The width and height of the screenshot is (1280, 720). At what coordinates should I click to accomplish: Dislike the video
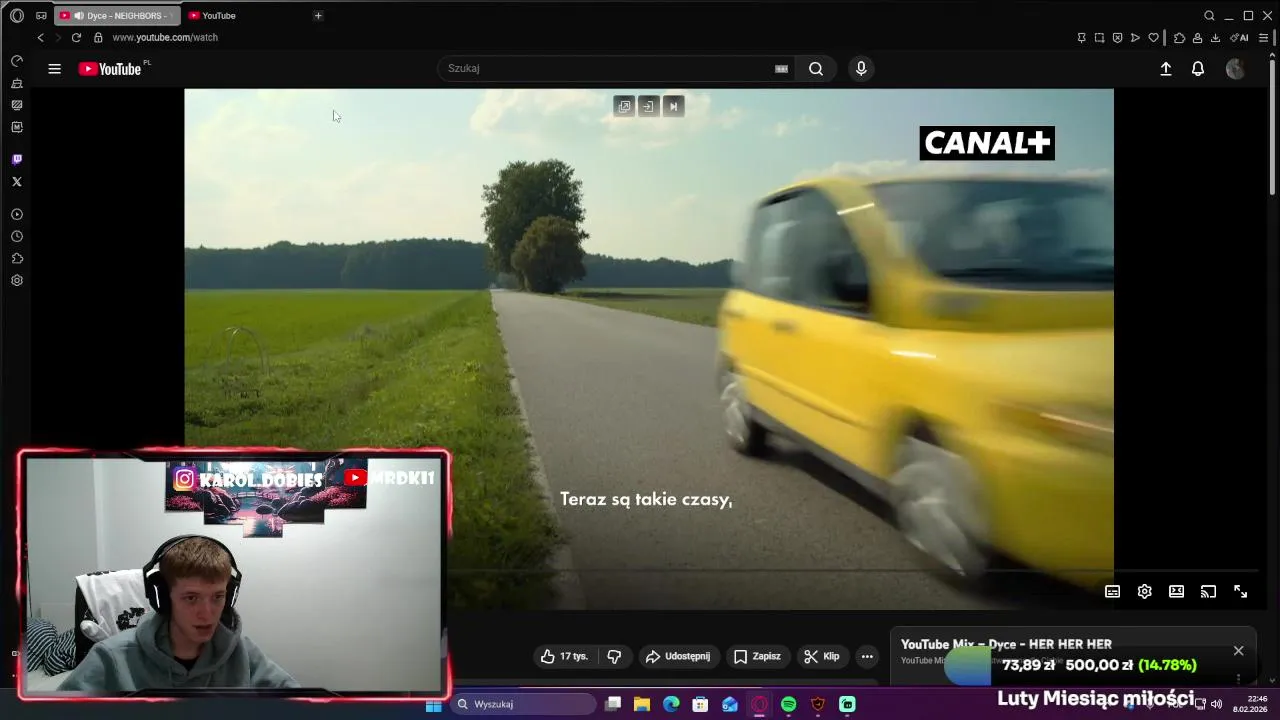point(614,657)
